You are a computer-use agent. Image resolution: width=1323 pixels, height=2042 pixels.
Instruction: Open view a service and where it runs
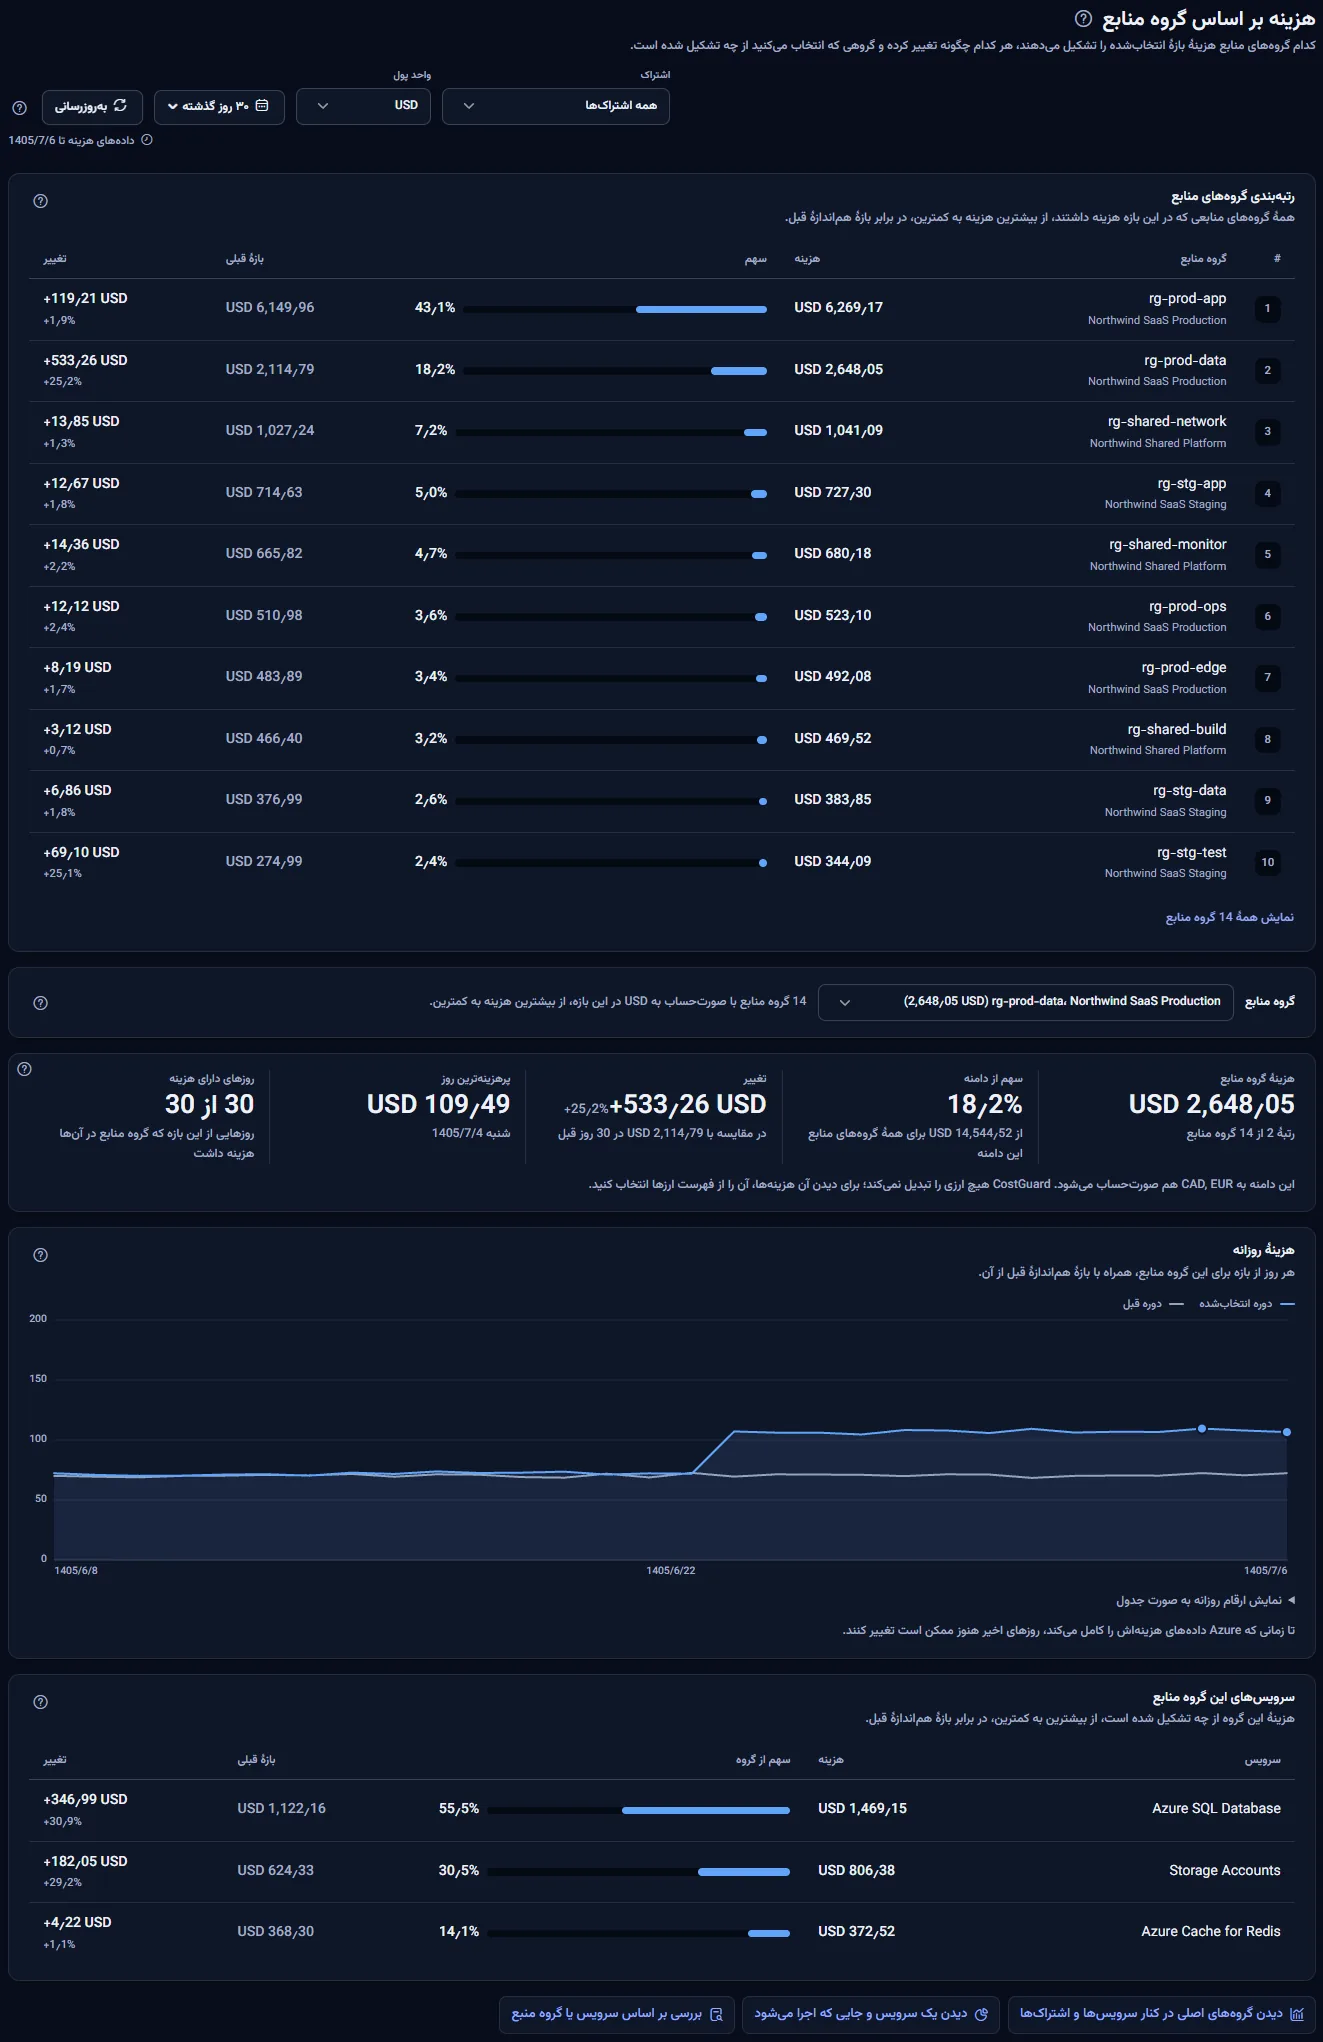click(871, 2014)
